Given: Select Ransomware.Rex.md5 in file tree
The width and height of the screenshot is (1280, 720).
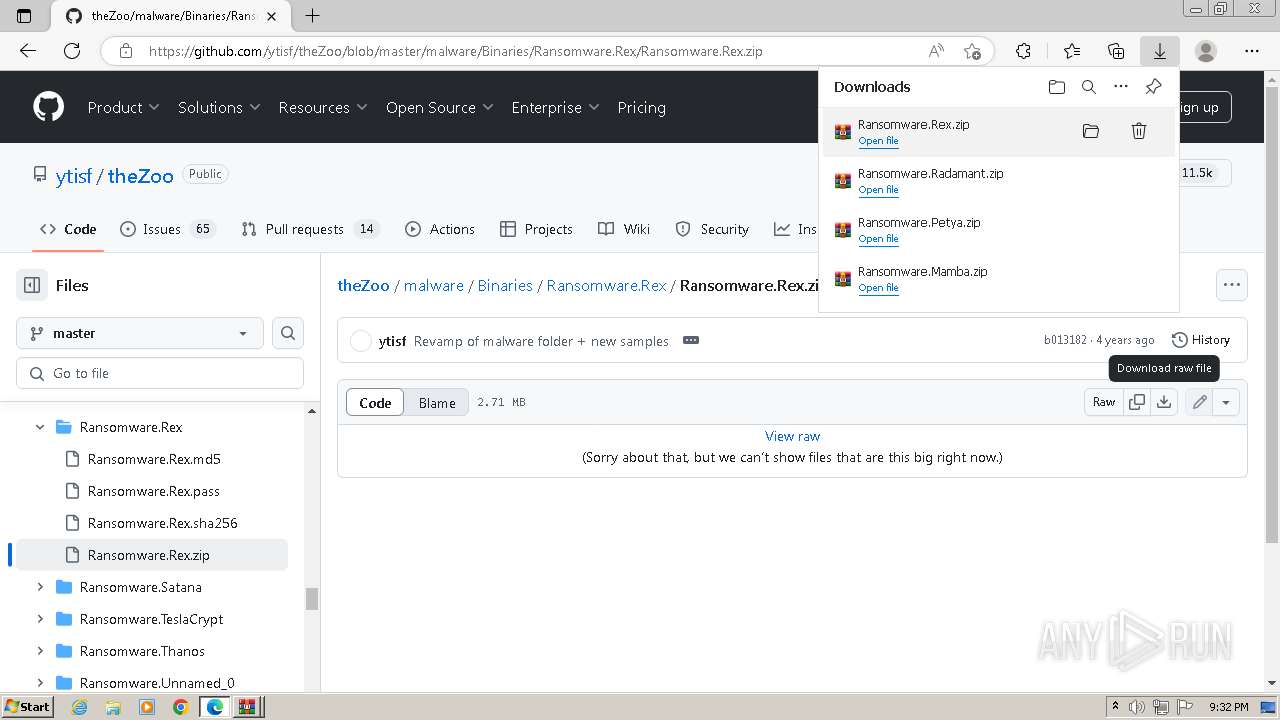Looking at the screenshot, I should pos(154,459).
